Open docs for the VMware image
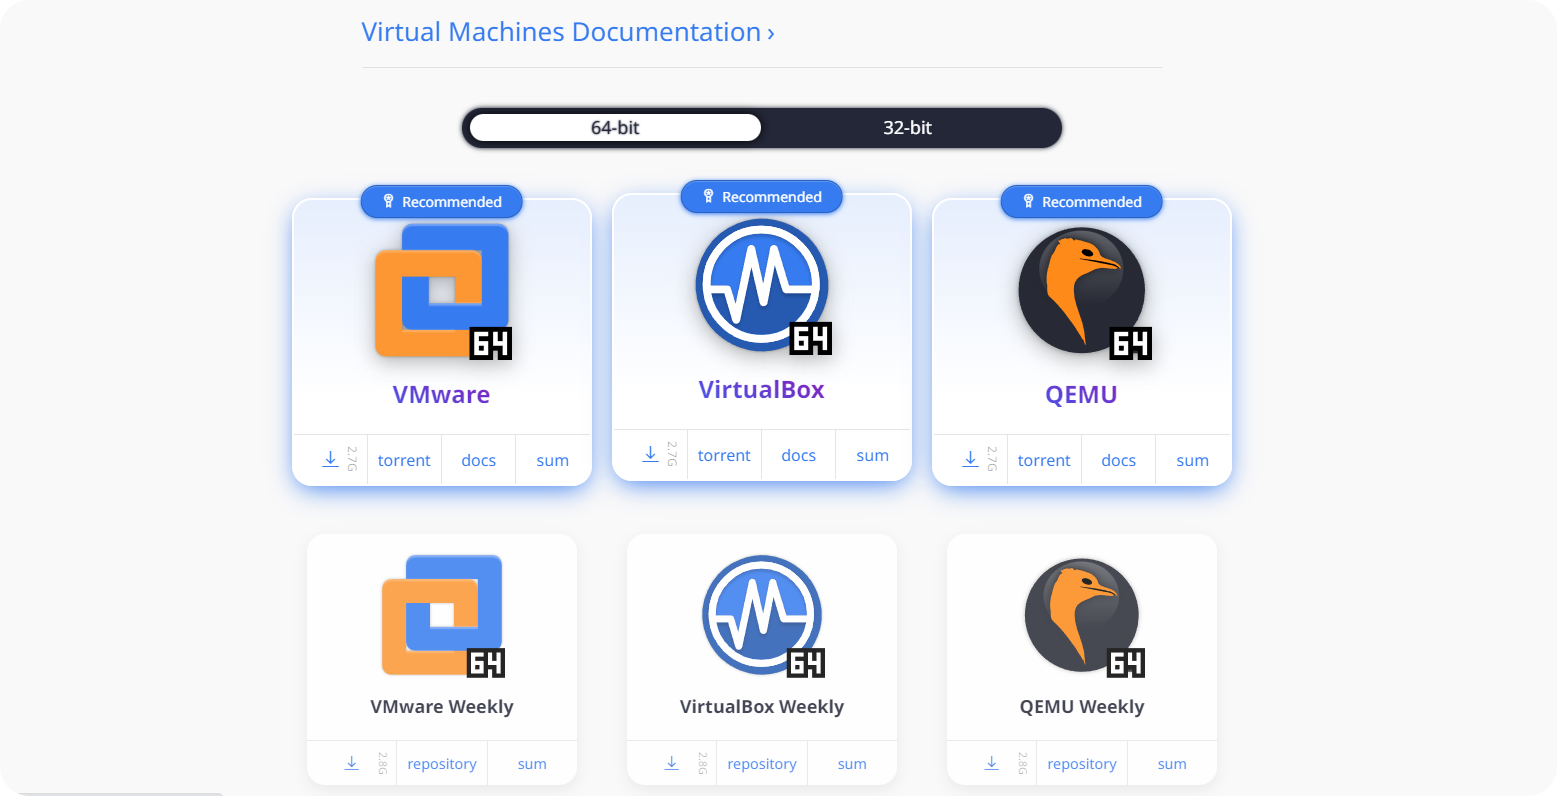This screenshot has width=1557, height=796. (x=478, y=461)
